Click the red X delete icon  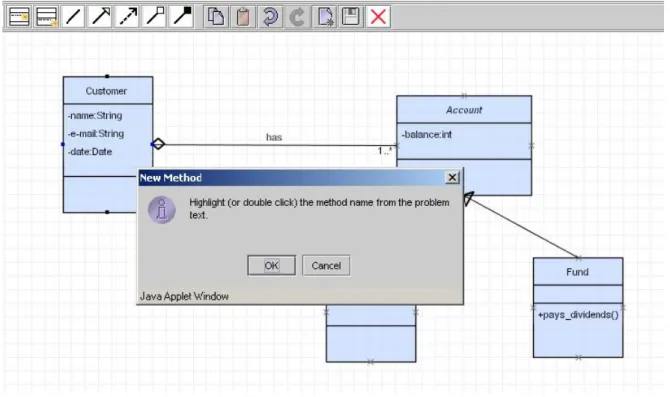point(378,17)
